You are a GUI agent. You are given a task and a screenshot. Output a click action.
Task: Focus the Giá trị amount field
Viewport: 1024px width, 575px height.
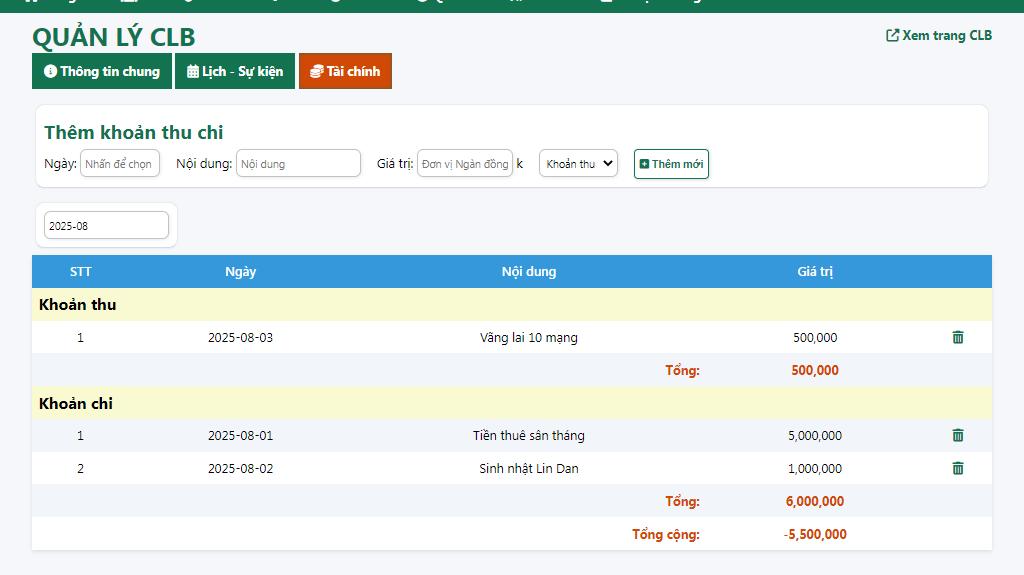click(x=465, y=163)
